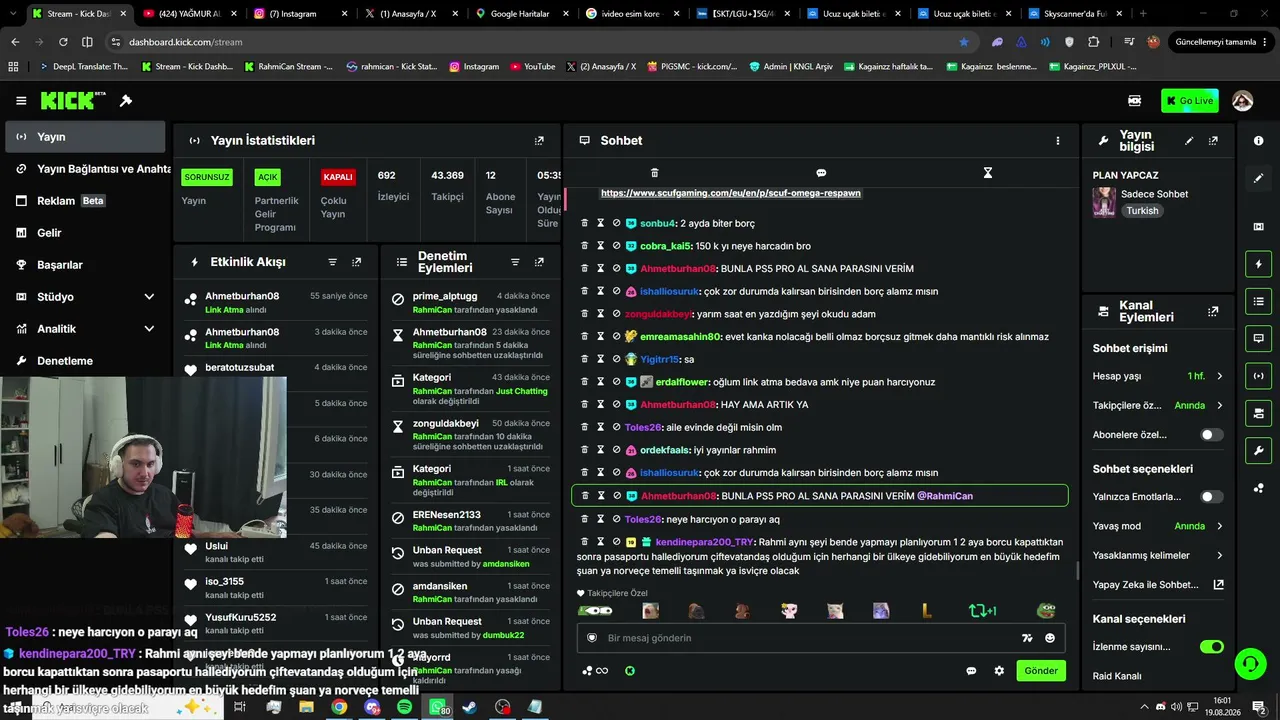The height and width of the screenshot is (720, 1280).
Task: Open Google Chrome from the taskbar
Action: [x=339, y=707]
